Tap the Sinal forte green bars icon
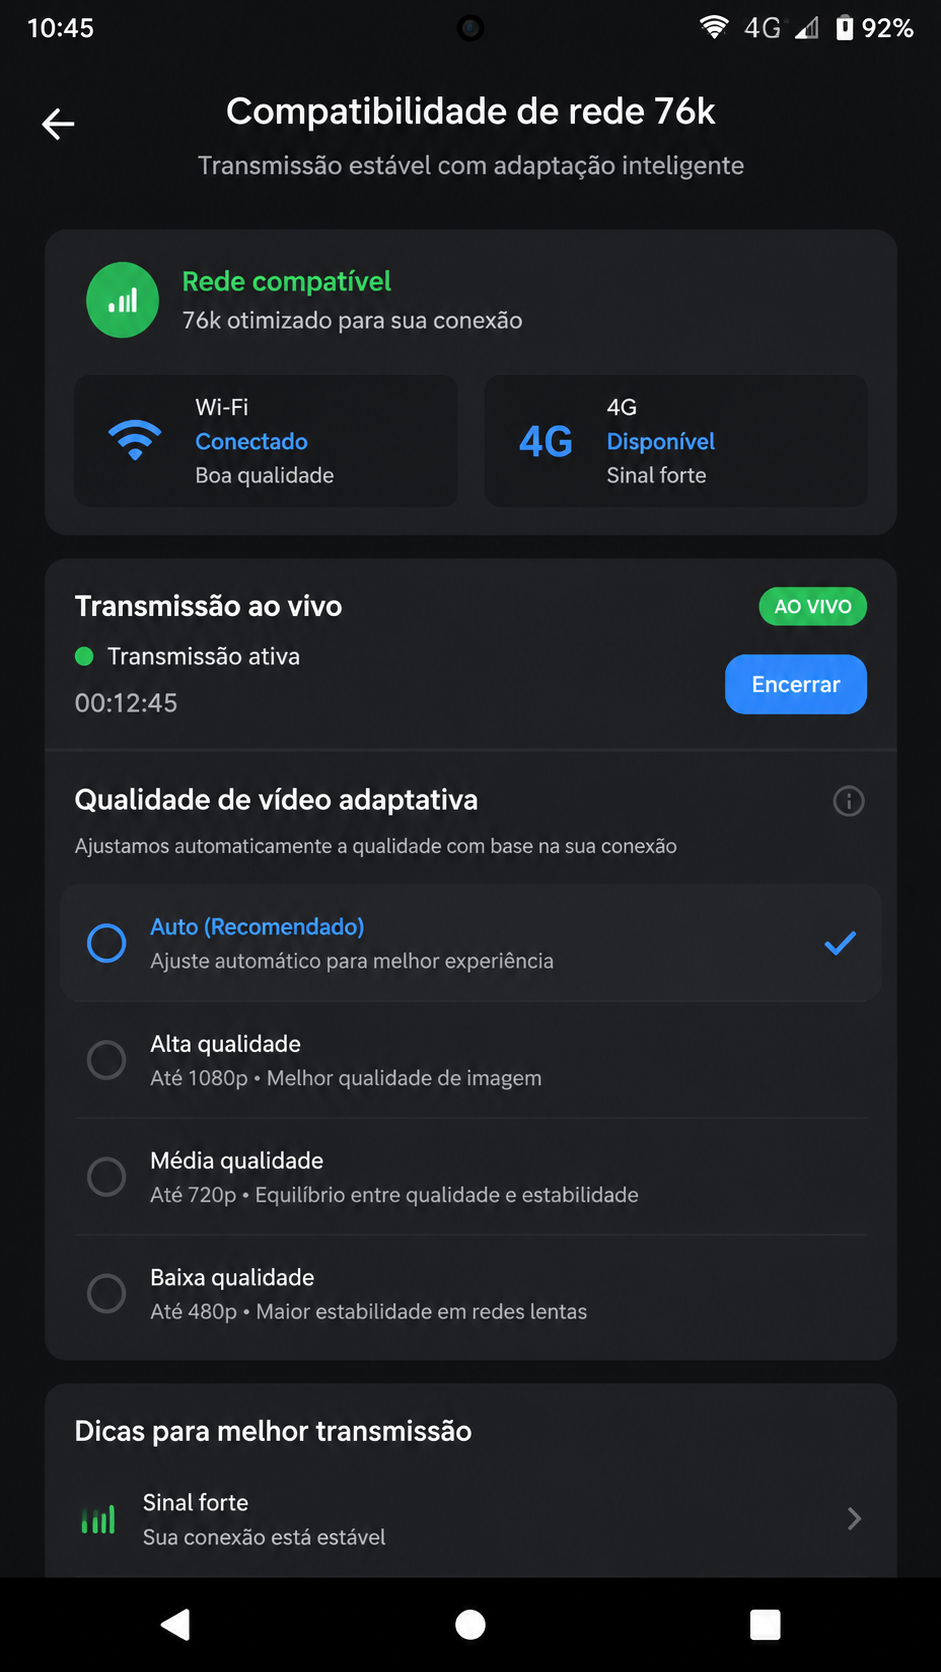941x1672 pixels. pos(98,1519)
